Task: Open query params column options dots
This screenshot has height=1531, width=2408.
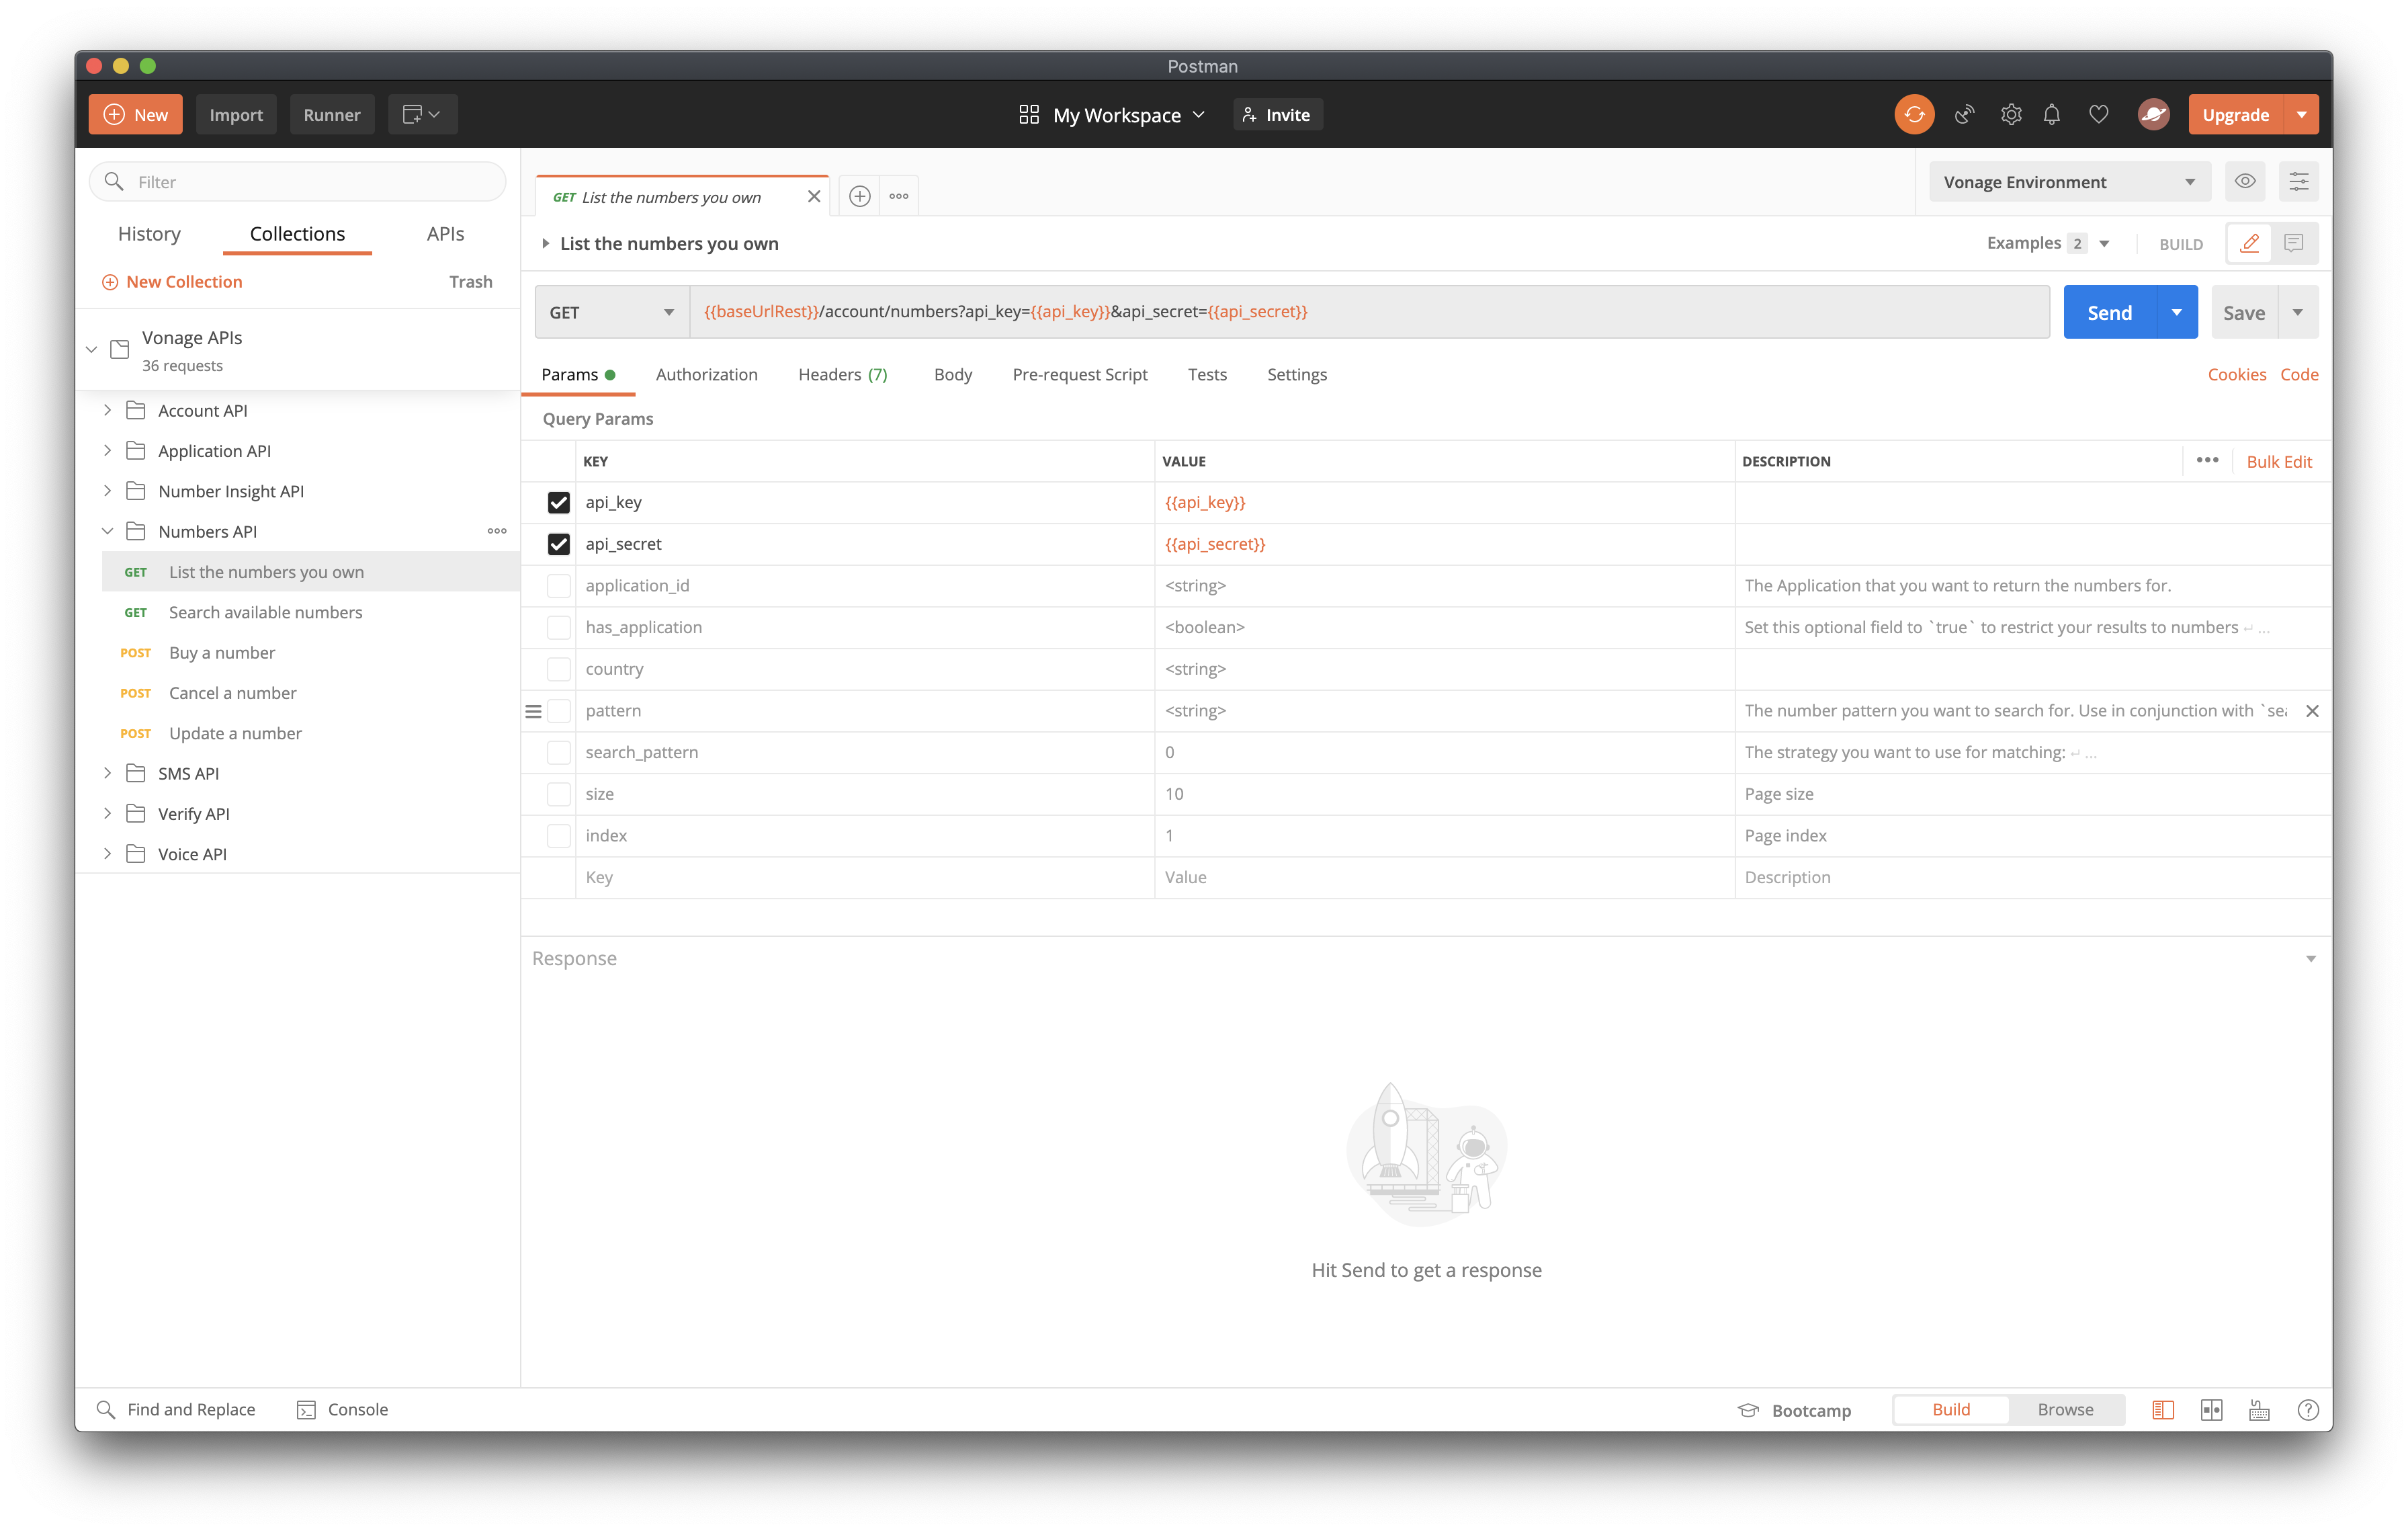Action: pyautogui.click(x=2208, y=461)
